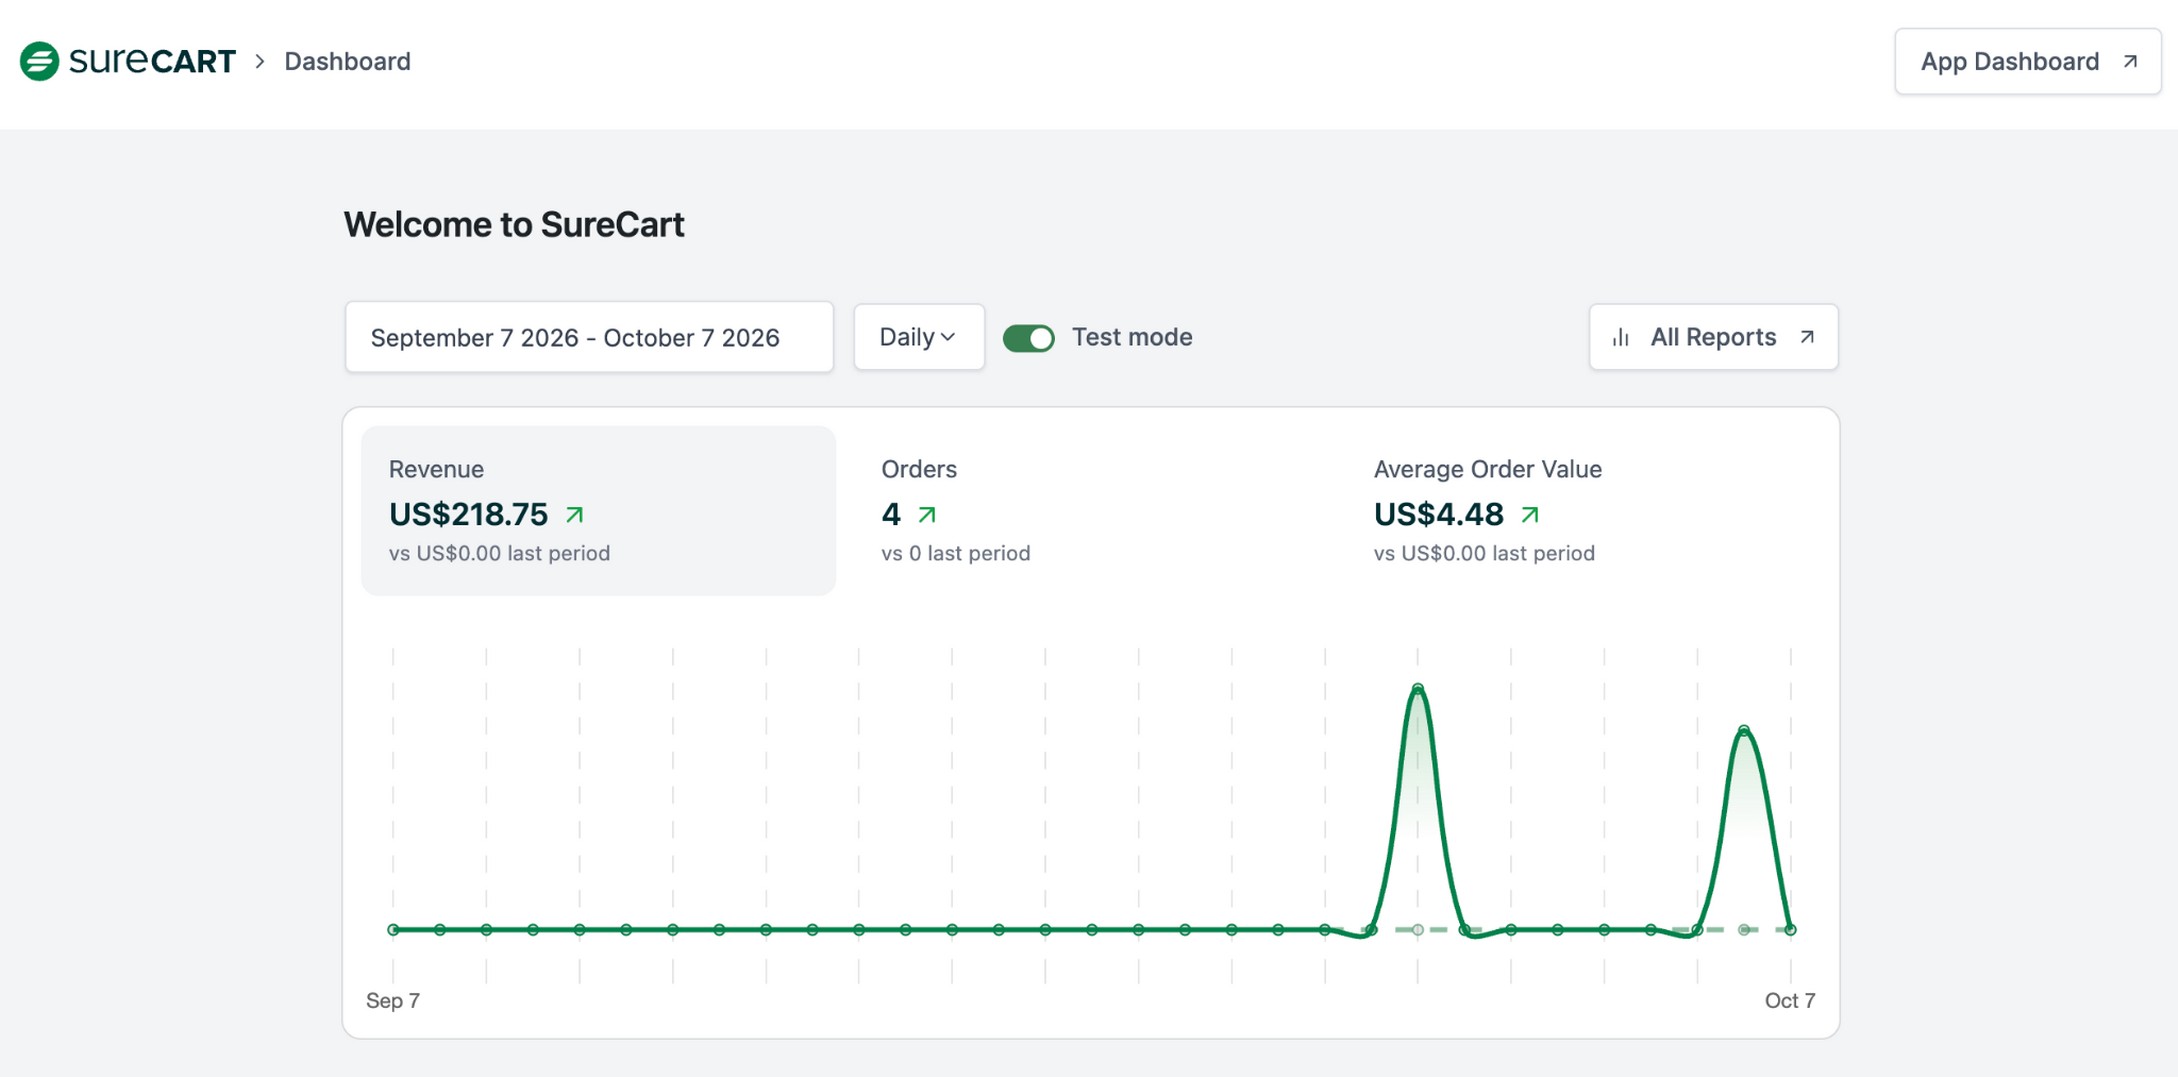The image size is (2178, 1077).
Task: Click 'vs 0 last period' under Orders
Action: tap(955, 553)
